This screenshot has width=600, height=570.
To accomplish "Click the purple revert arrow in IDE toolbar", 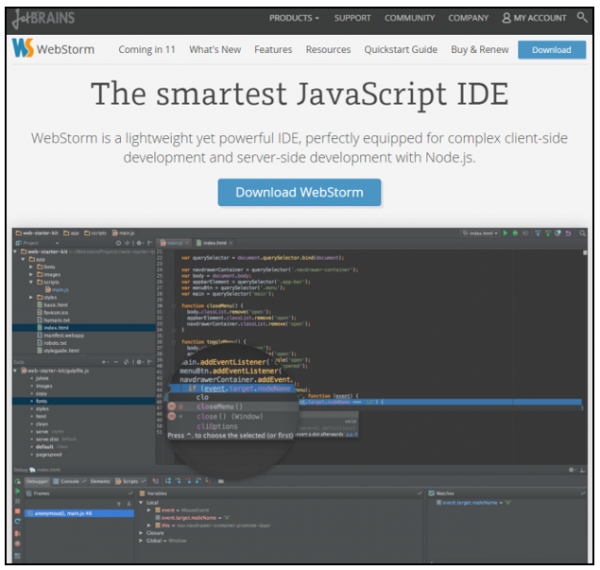I will (x=568, y=233).
